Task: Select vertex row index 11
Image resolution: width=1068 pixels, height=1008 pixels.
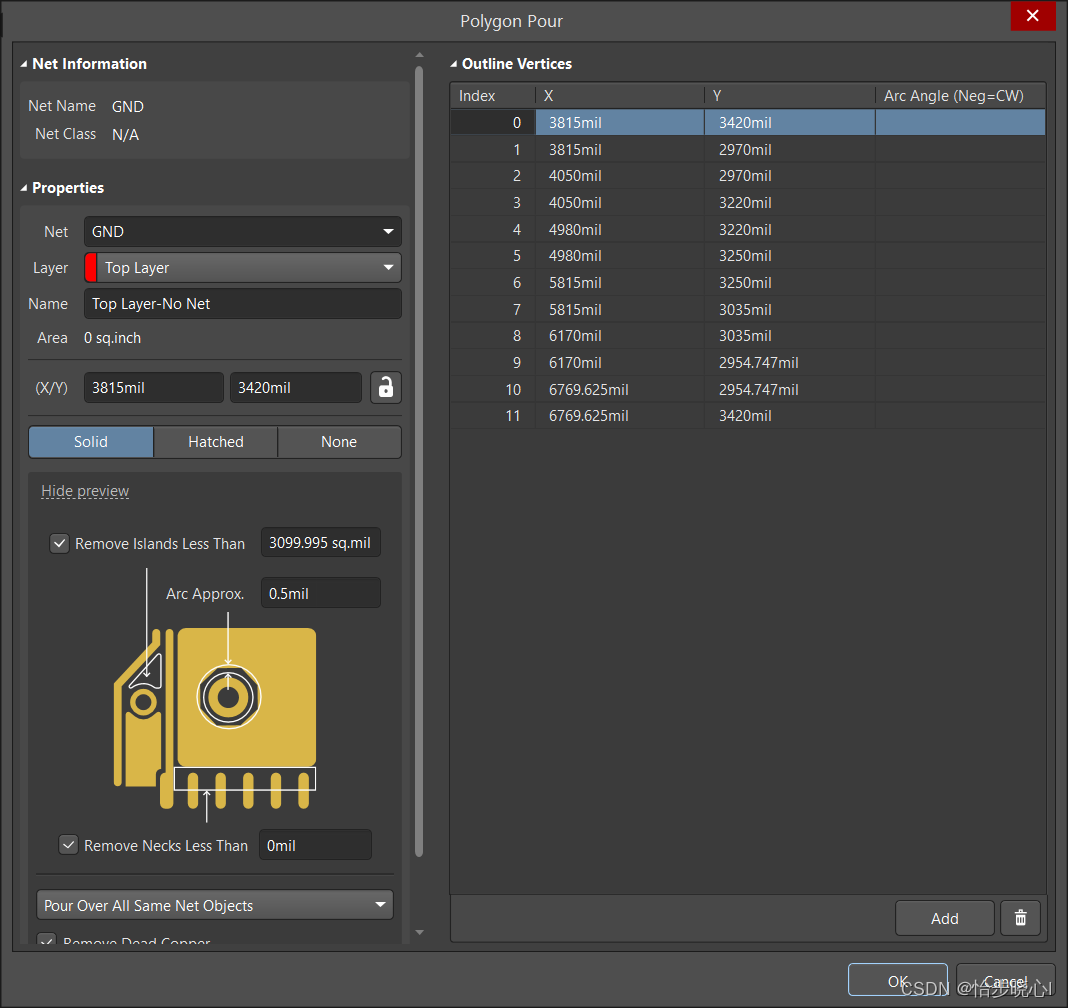Action: tap(748, 416)
